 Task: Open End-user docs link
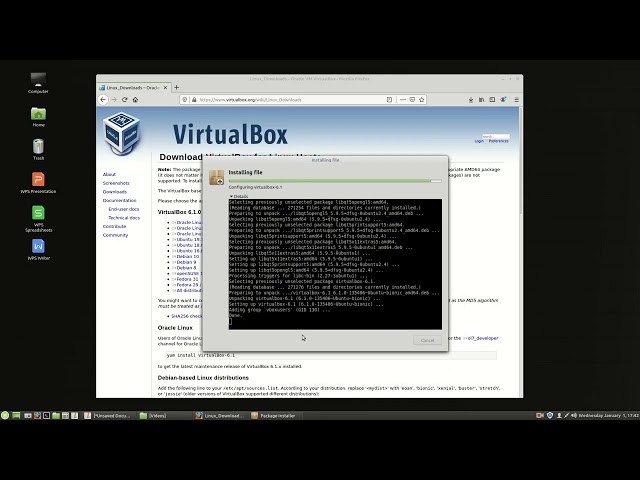[x=124, y=209]
